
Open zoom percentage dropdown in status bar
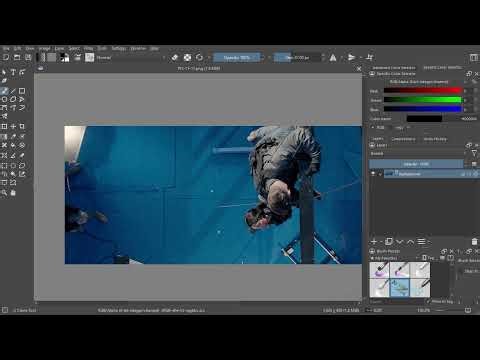coord(424,310)
